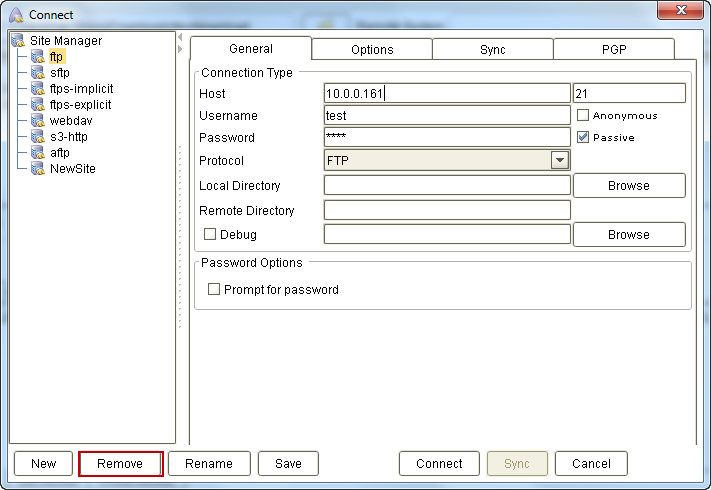Toggle the Debug checkbox
This screenshot has height=490, width=711.
pos(210,235)
